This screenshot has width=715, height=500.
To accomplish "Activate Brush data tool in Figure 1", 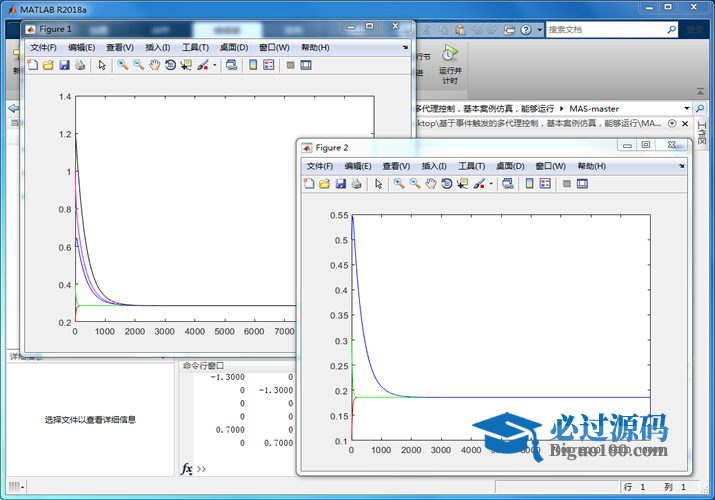I will 203,65.
